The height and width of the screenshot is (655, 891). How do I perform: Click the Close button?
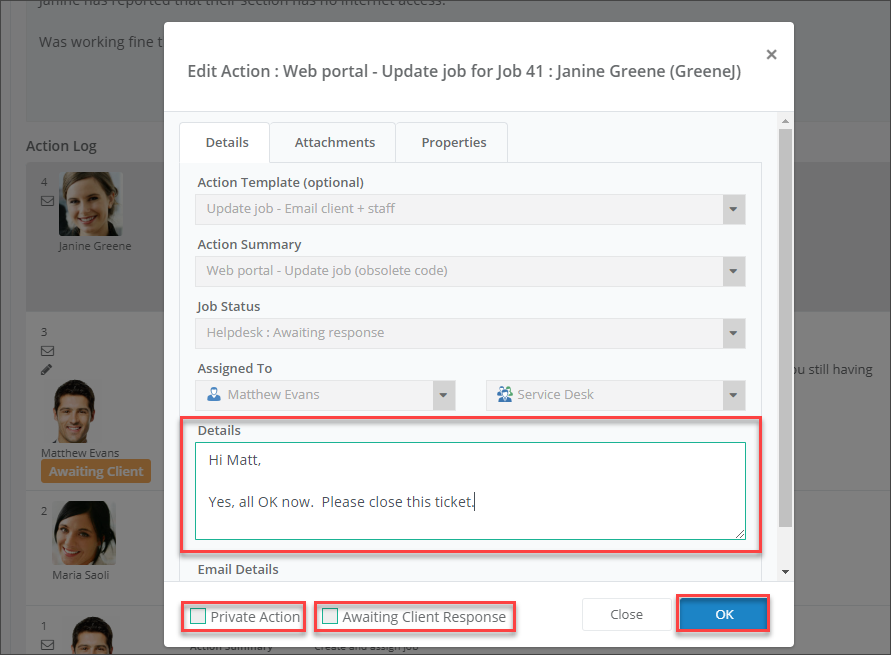pos(626,615)
